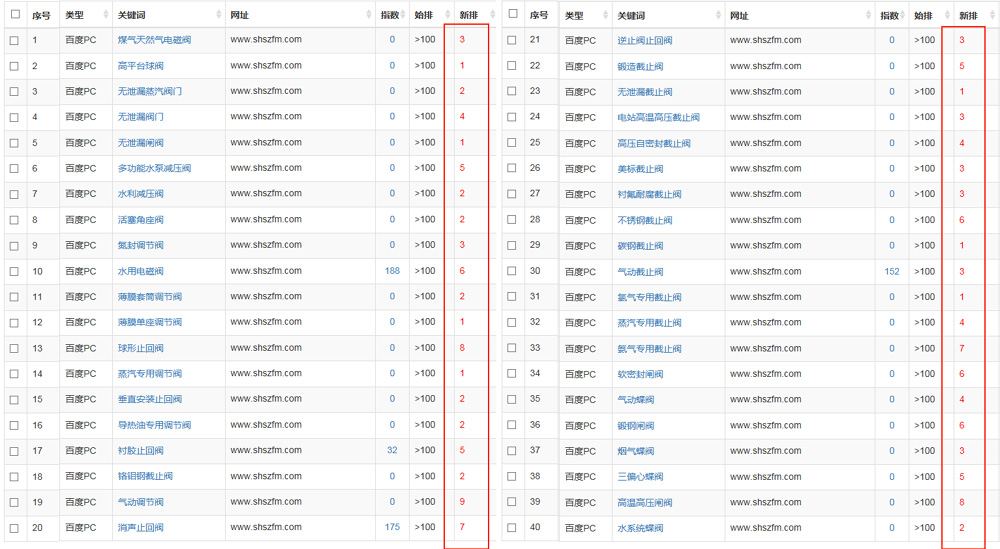Click sort arrows for 类型 in left table

(x=106, y=16)
